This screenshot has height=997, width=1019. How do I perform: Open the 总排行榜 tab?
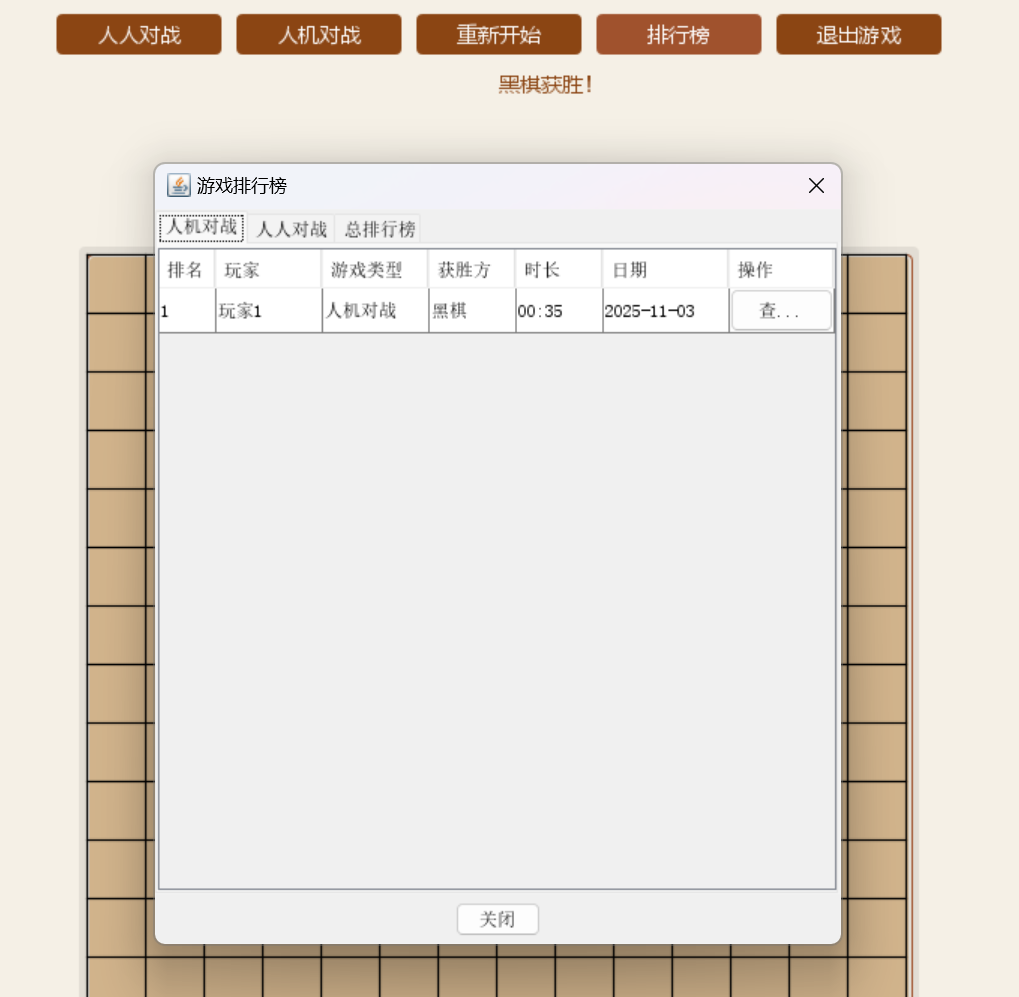(x=380, y=229)
